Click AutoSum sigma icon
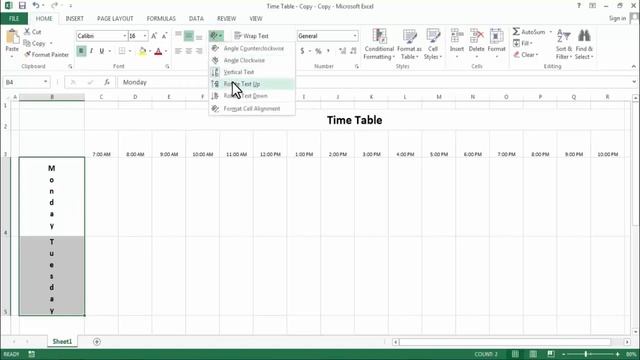This screenshot has width=640, height=360. point(516,31)
